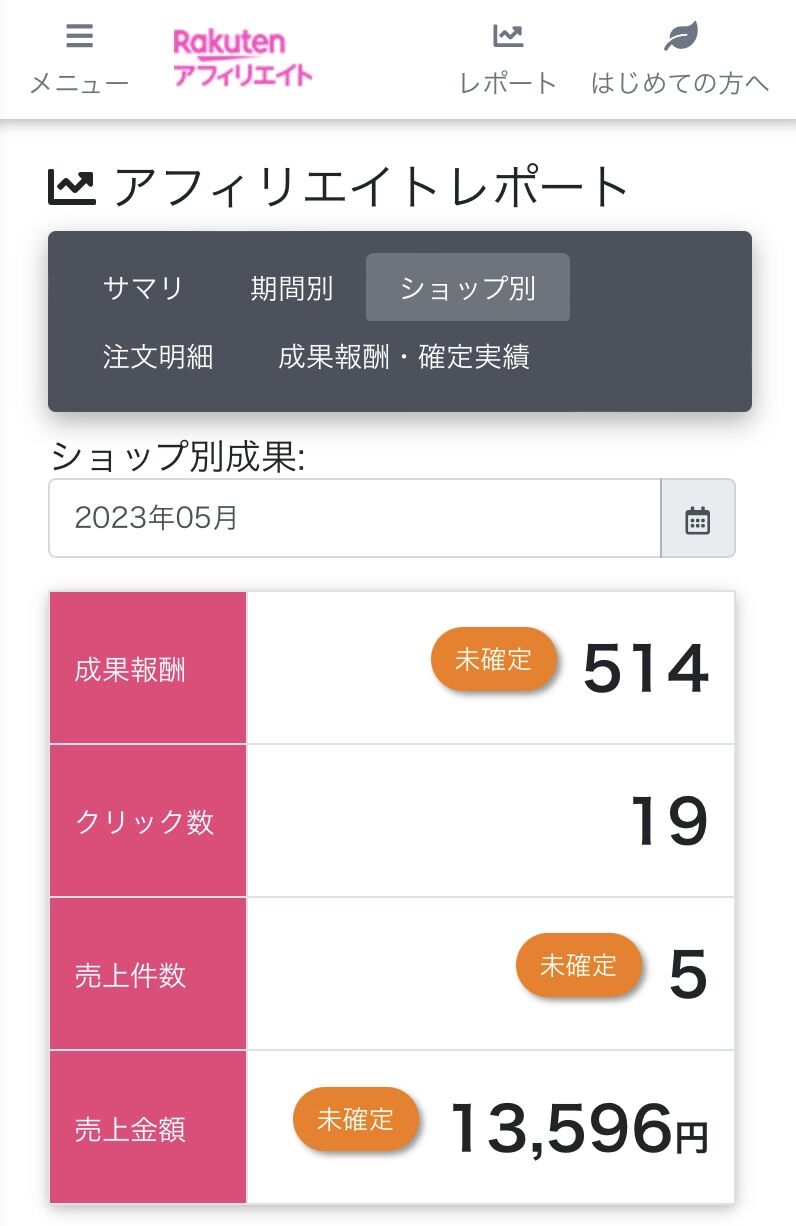This screenshot has height=1226, width=796.
Task: Switch to the 期間別 tab
Action: (x=291, y=288)
